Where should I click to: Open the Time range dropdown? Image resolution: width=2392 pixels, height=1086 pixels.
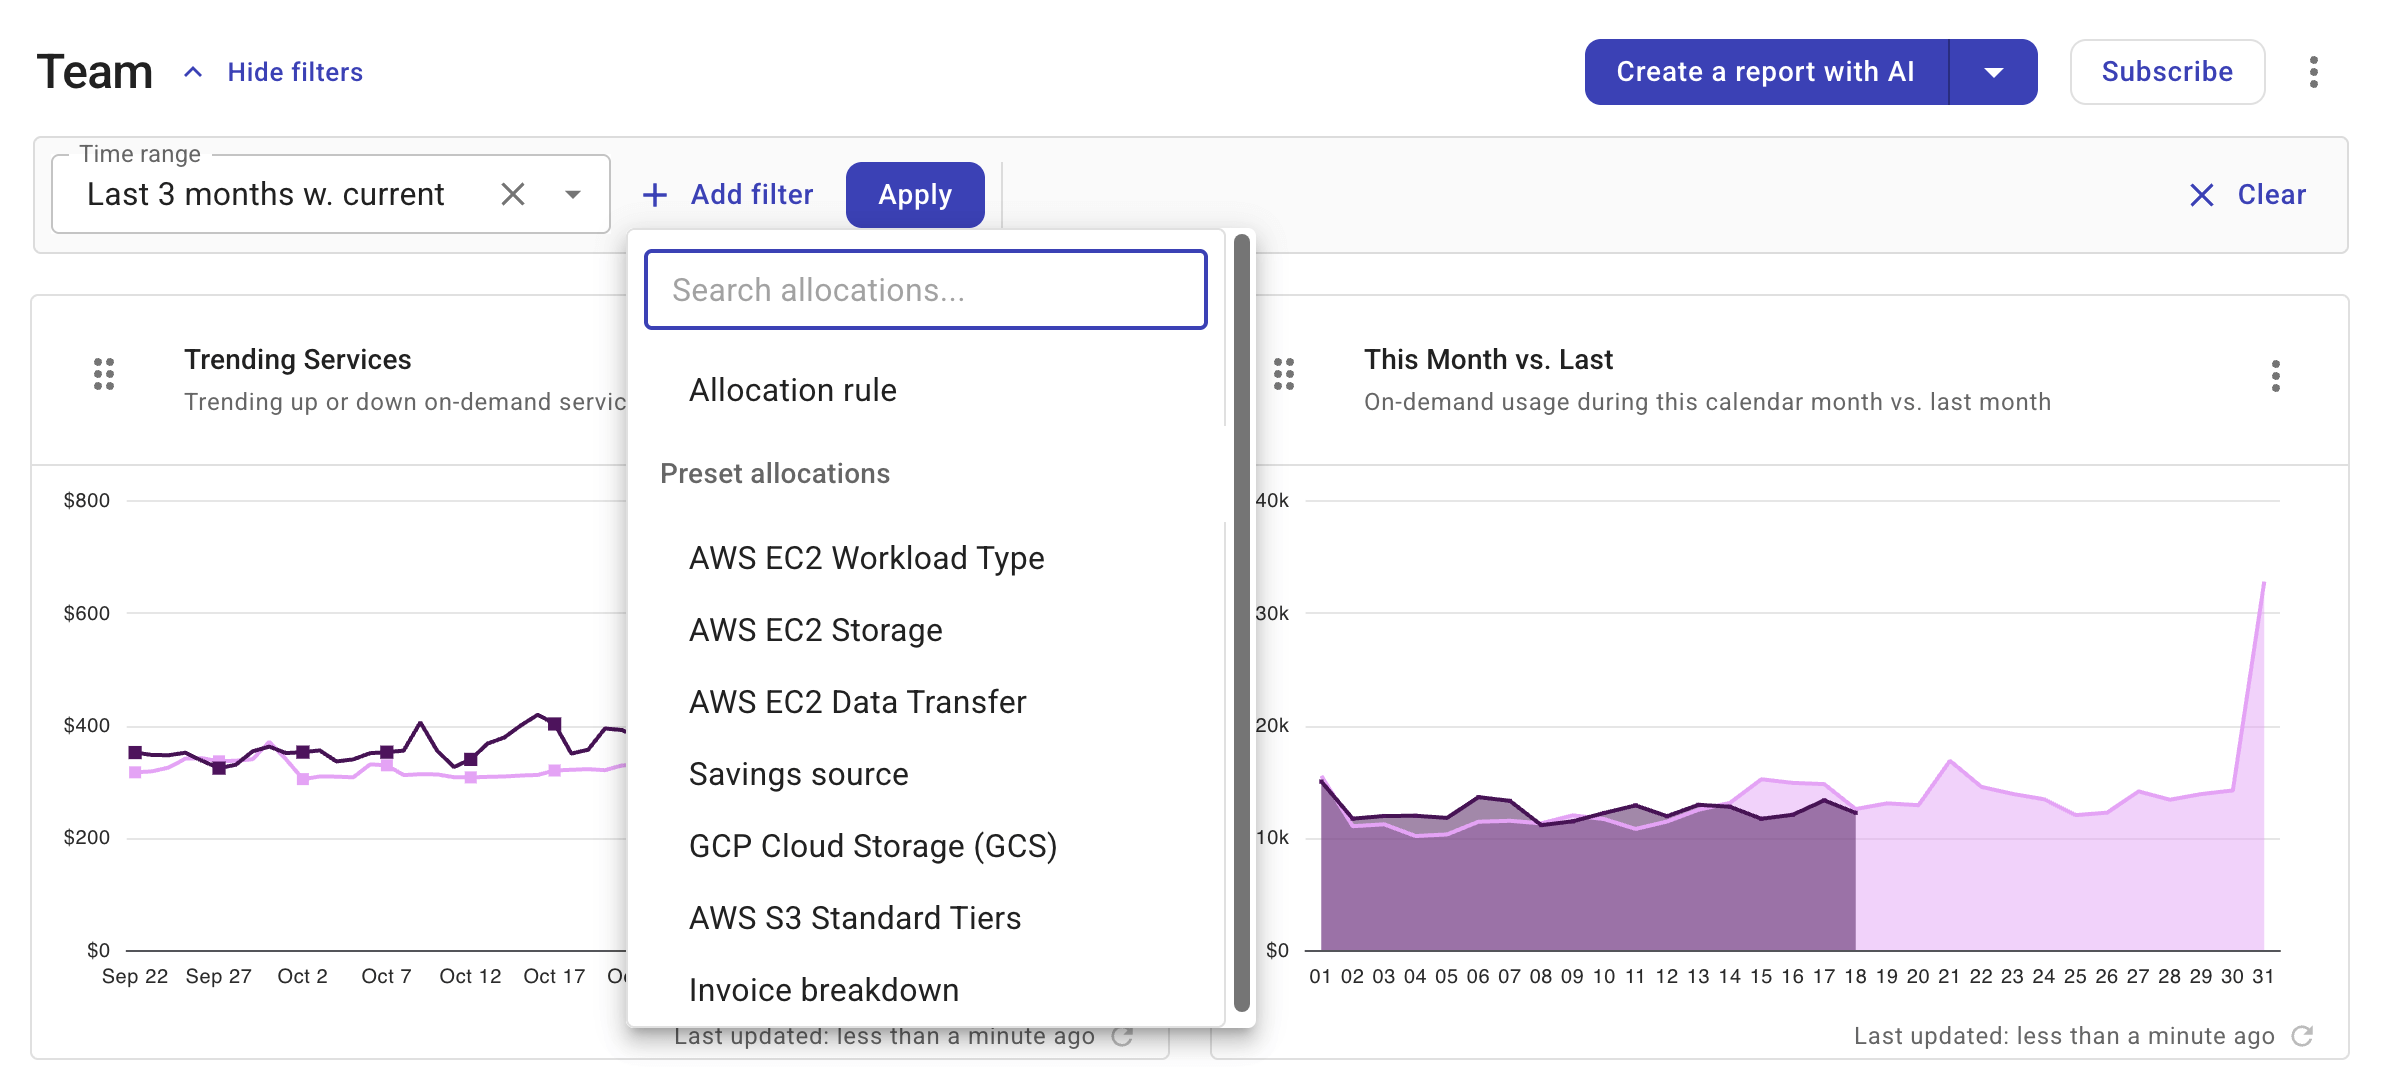(x=571, y=194)
